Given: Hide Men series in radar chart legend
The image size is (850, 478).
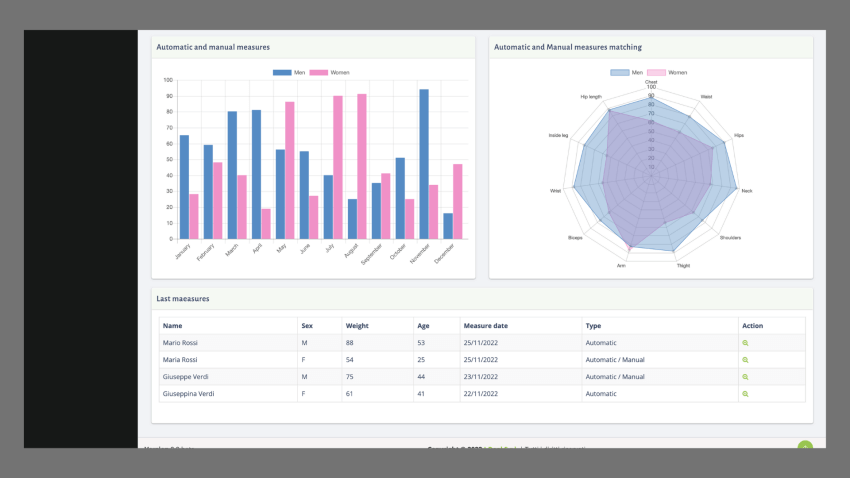Looking at the screenshot, I should (x=627, y=73).
